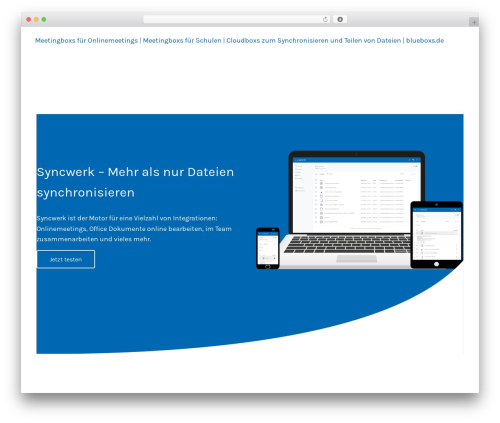Reload page using browser refresh icon

[325, 19]
